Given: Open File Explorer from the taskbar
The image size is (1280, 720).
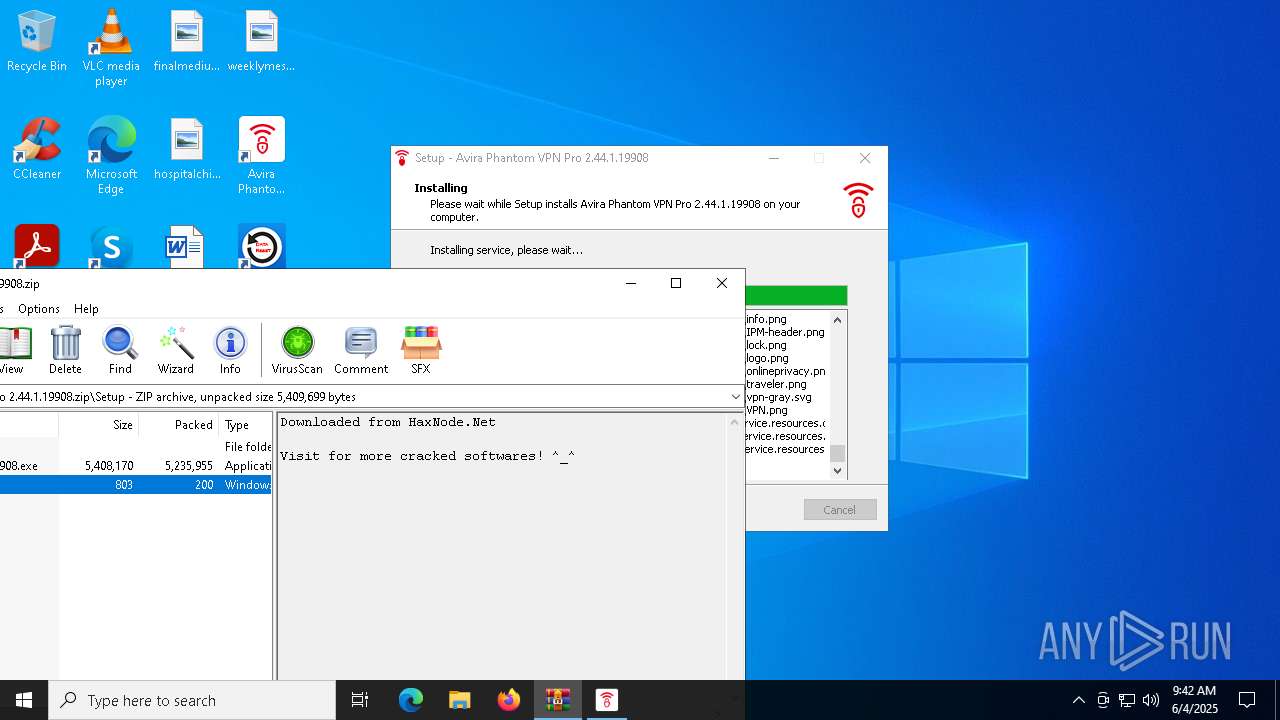Looking at the screenshot, I should (460, 700).
